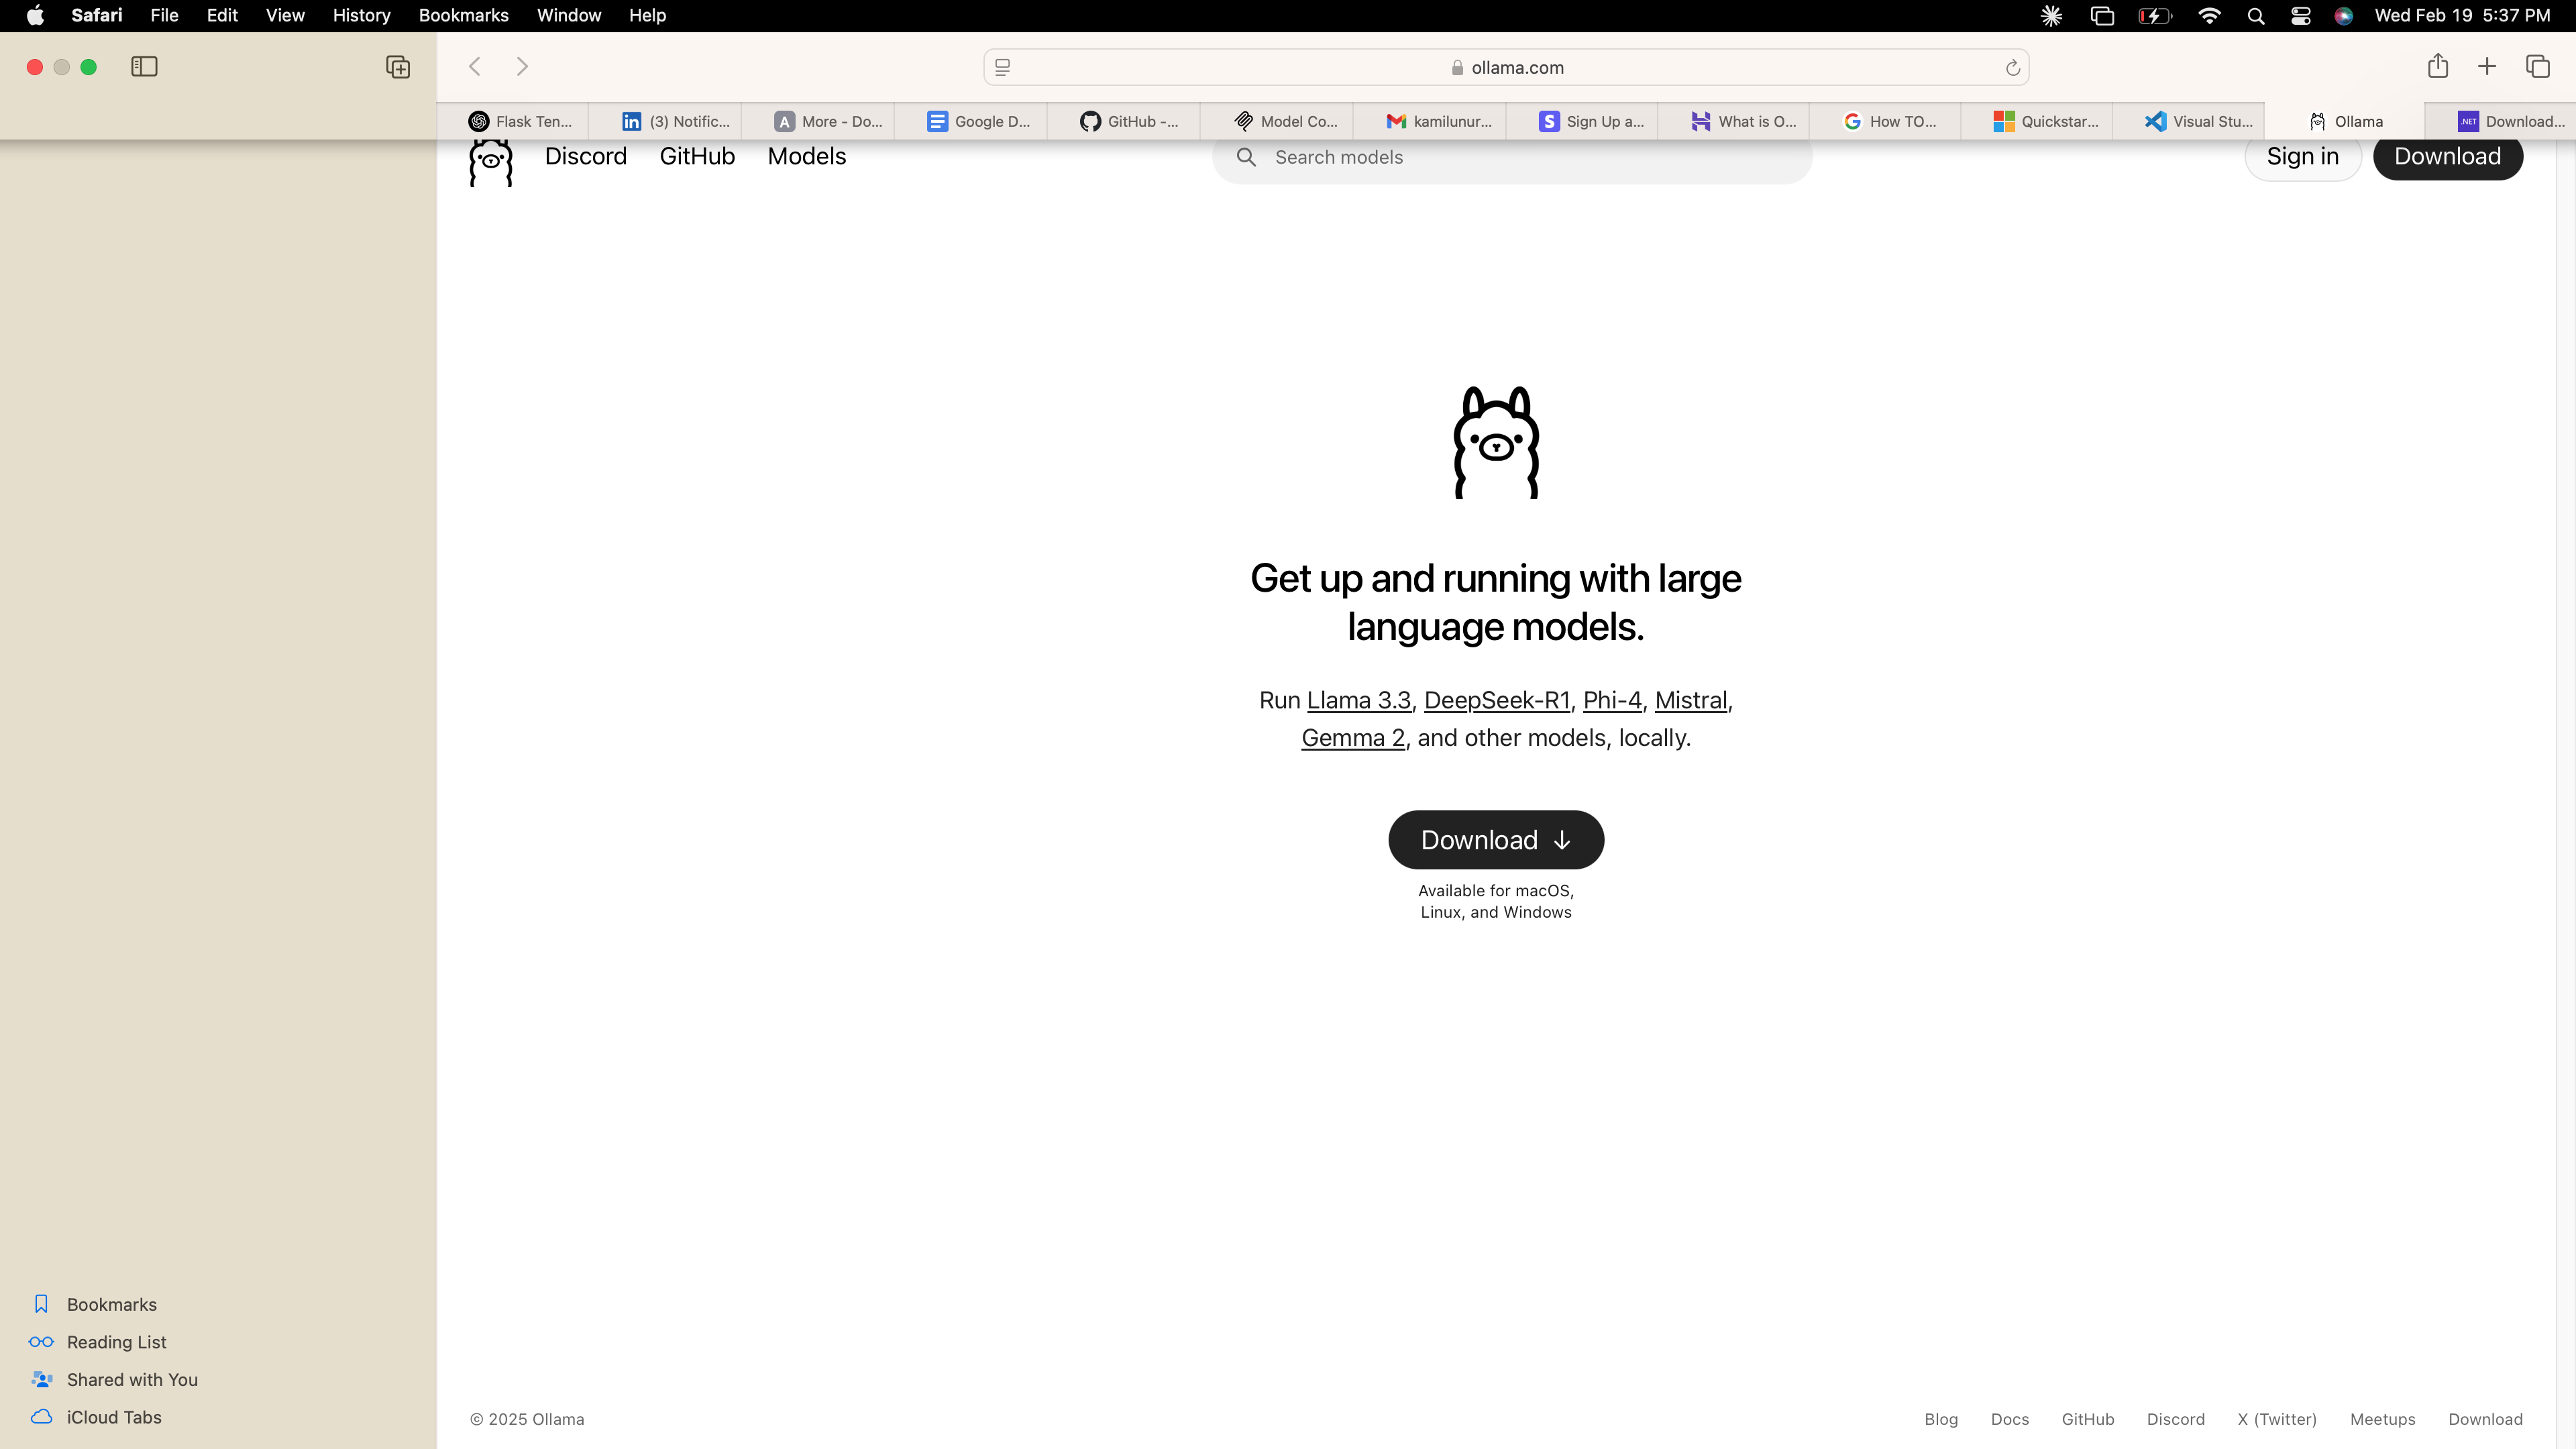
Task: Switch to the Google D... tab
Action: point(971,121)
